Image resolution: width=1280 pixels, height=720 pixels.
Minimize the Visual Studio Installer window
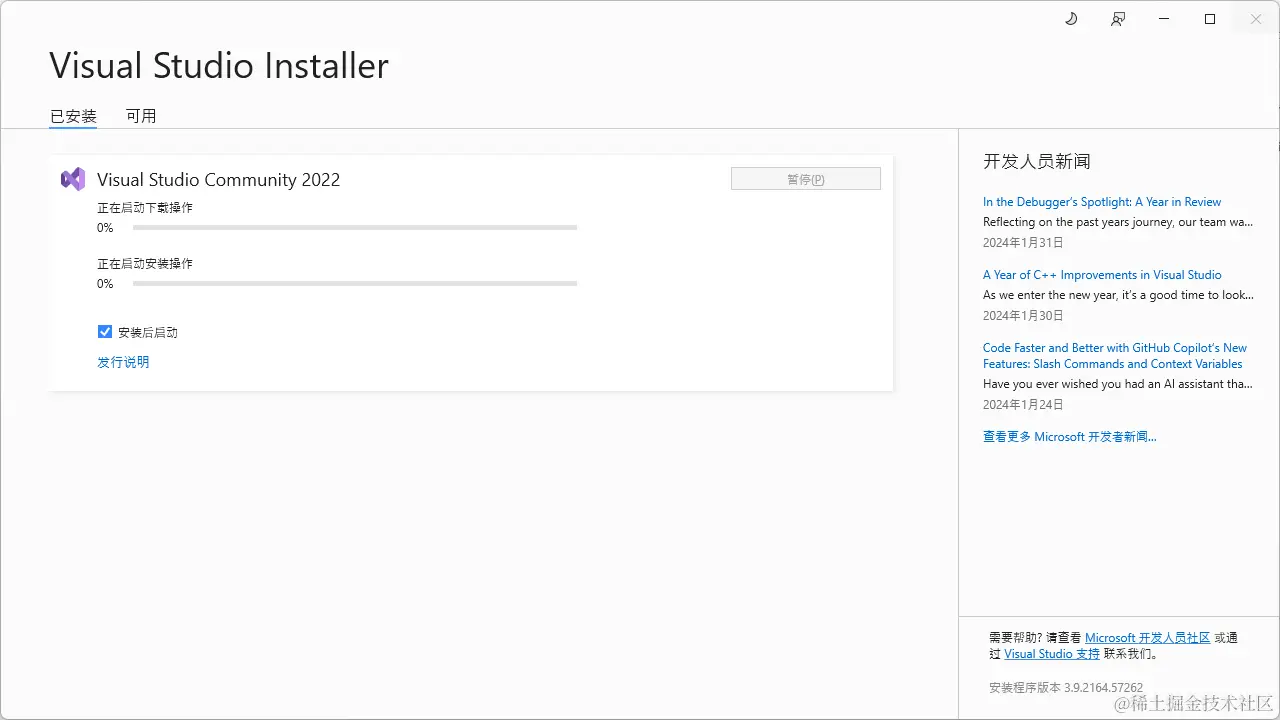click(1164, 19)
